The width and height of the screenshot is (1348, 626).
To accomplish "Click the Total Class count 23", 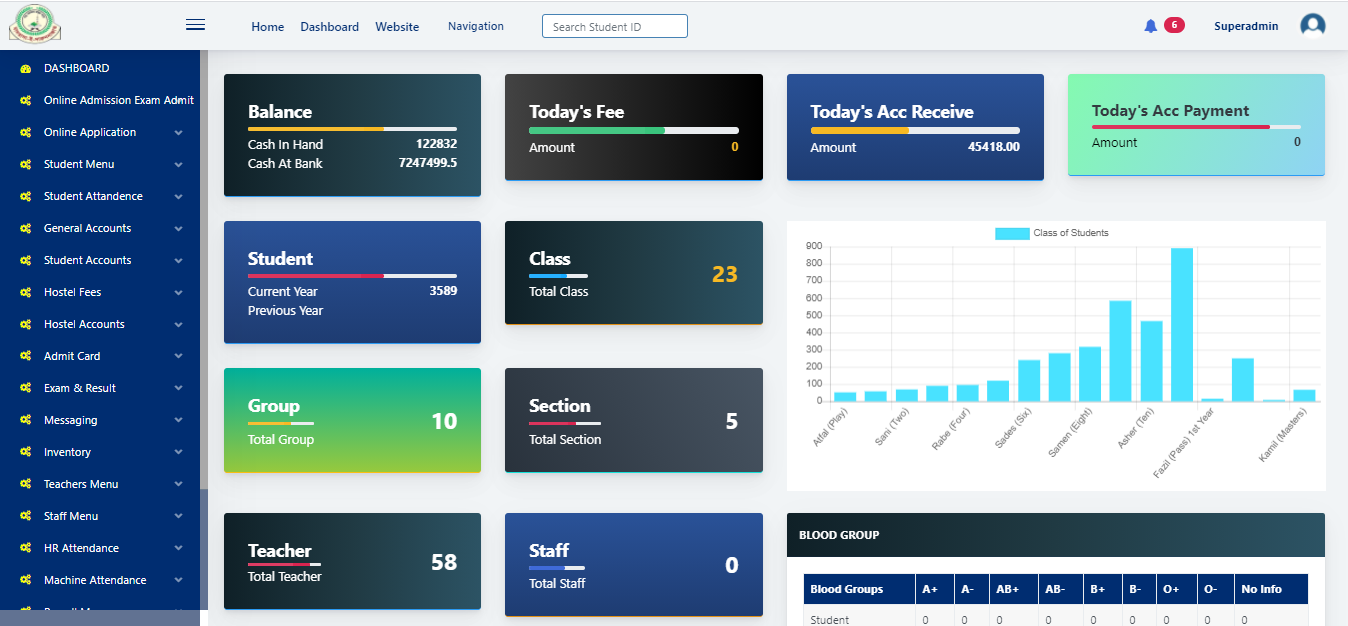I will pos(725,274).
